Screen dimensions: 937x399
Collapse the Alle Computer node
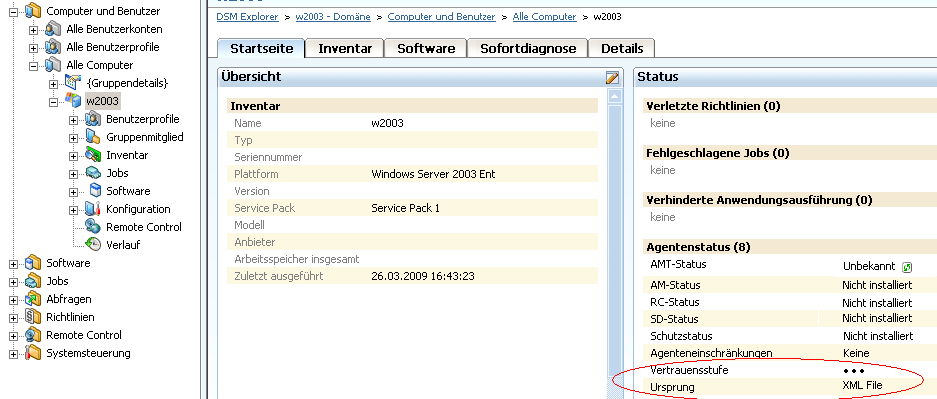pyautogui.click(x=33, y=66)
